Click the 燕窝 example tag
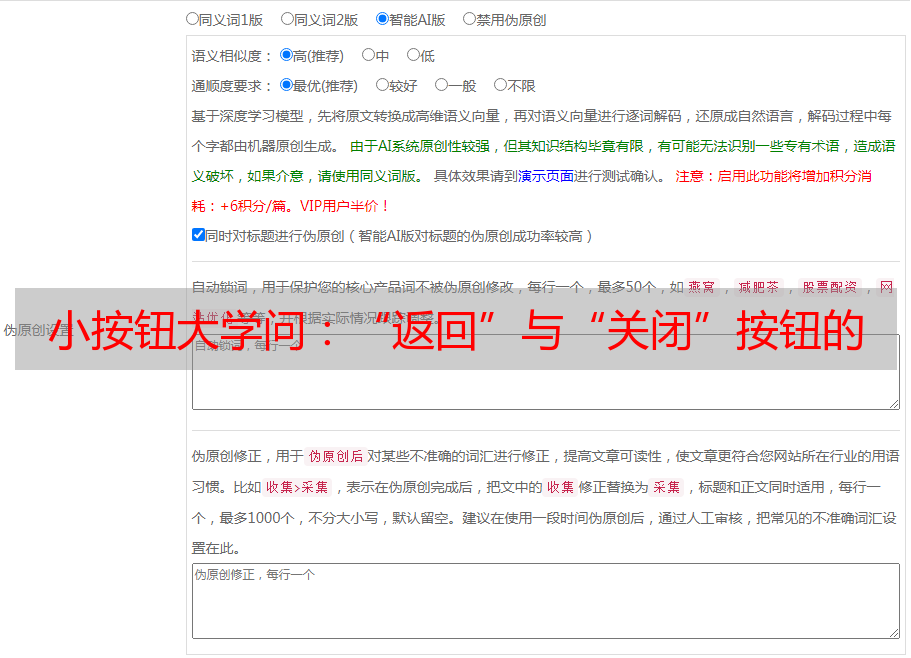Image resolution: width=911 pixels, height=658 pixels. [701, 287]
